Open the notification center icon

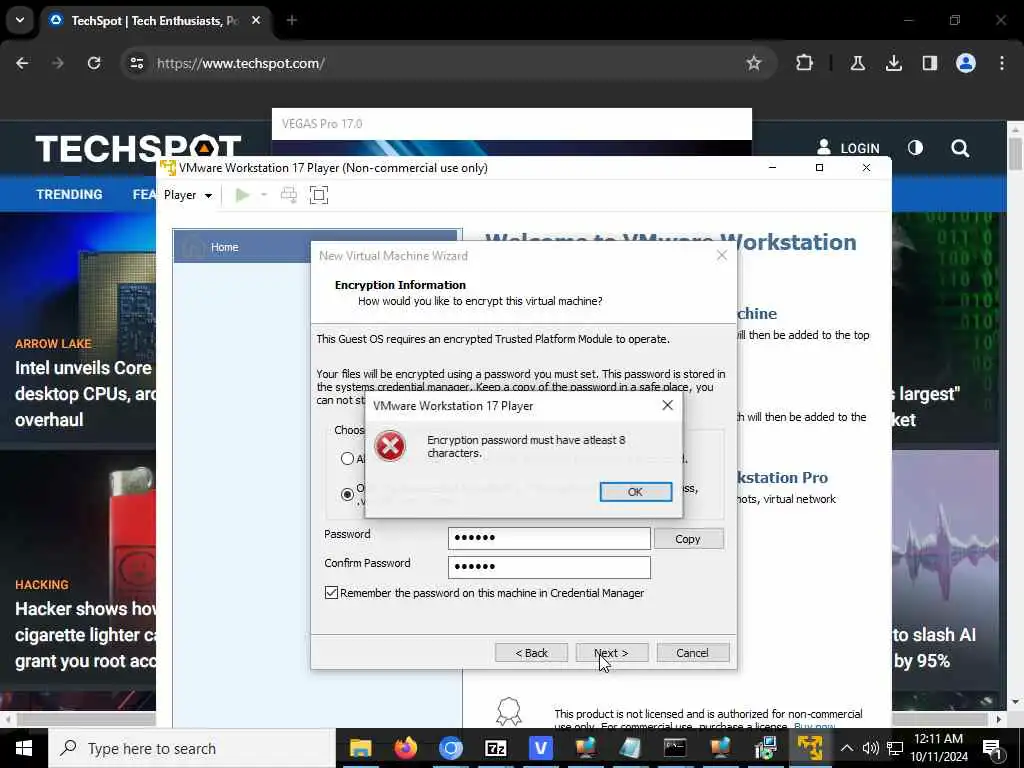point(993,749)
